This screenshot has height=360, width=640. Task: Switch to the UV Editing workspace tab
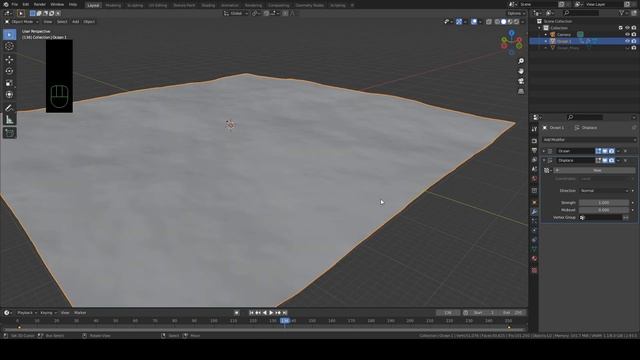click(x=158, y=5)
